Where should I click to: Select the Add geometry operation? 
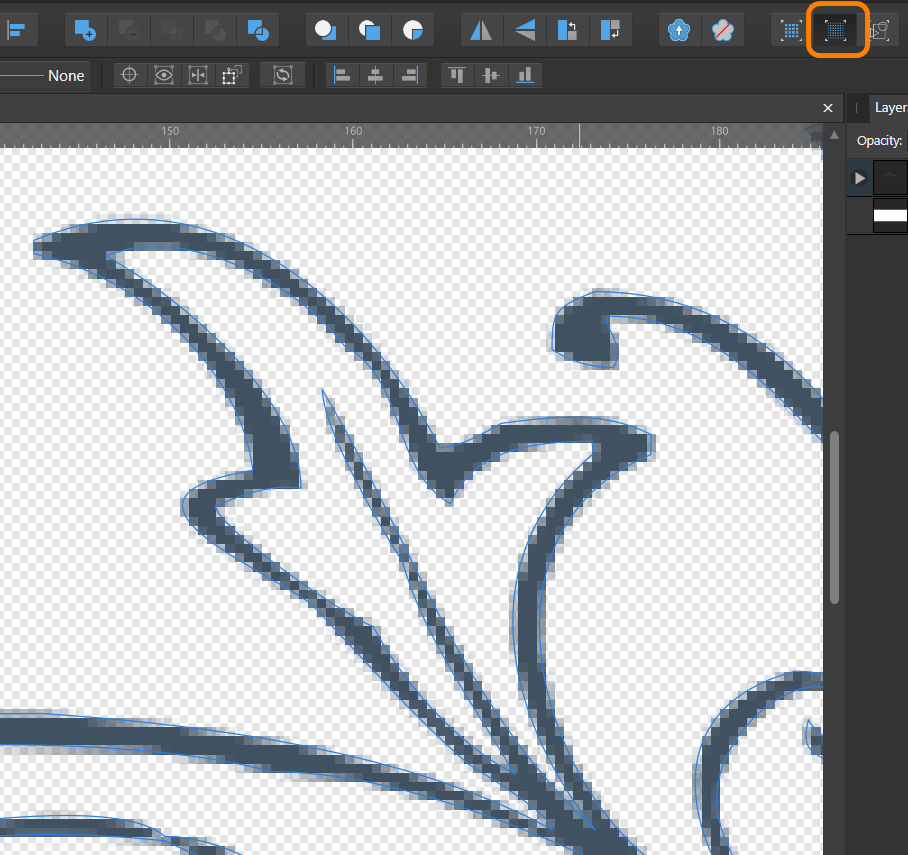85,29
